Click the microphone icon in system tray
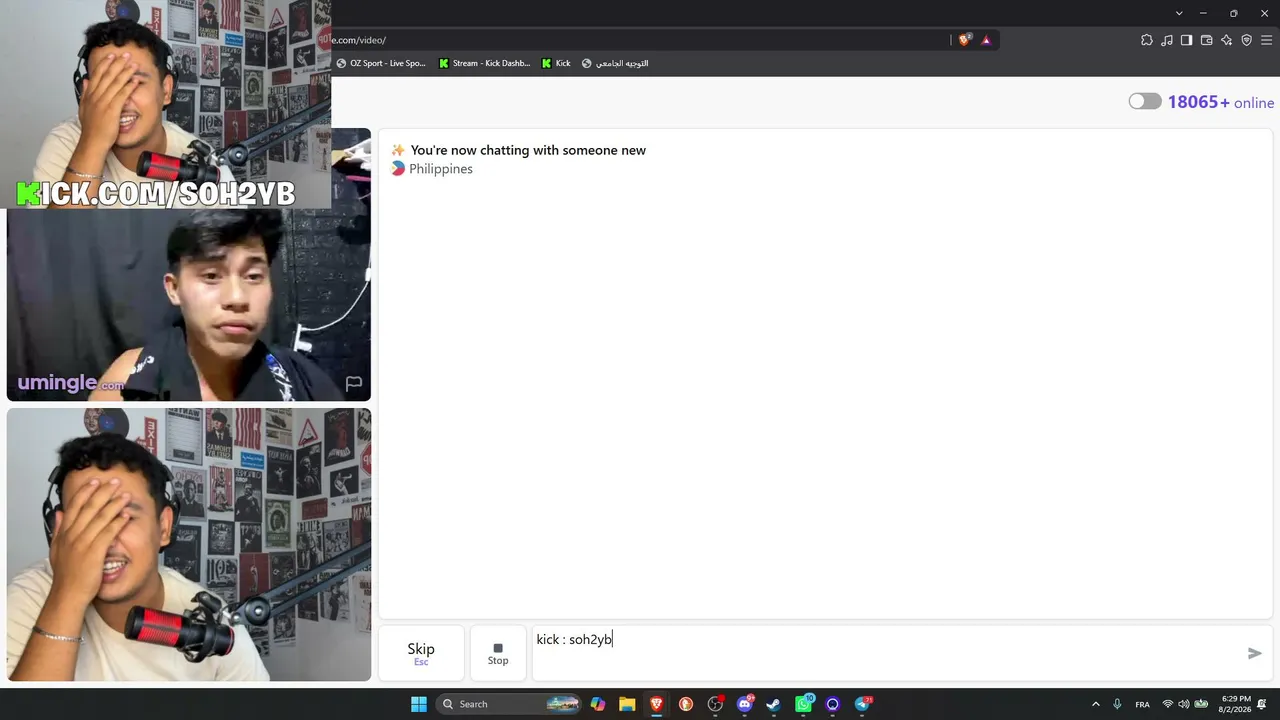The width and height of the screenshot is (1280, 720). pos(1117,704)
